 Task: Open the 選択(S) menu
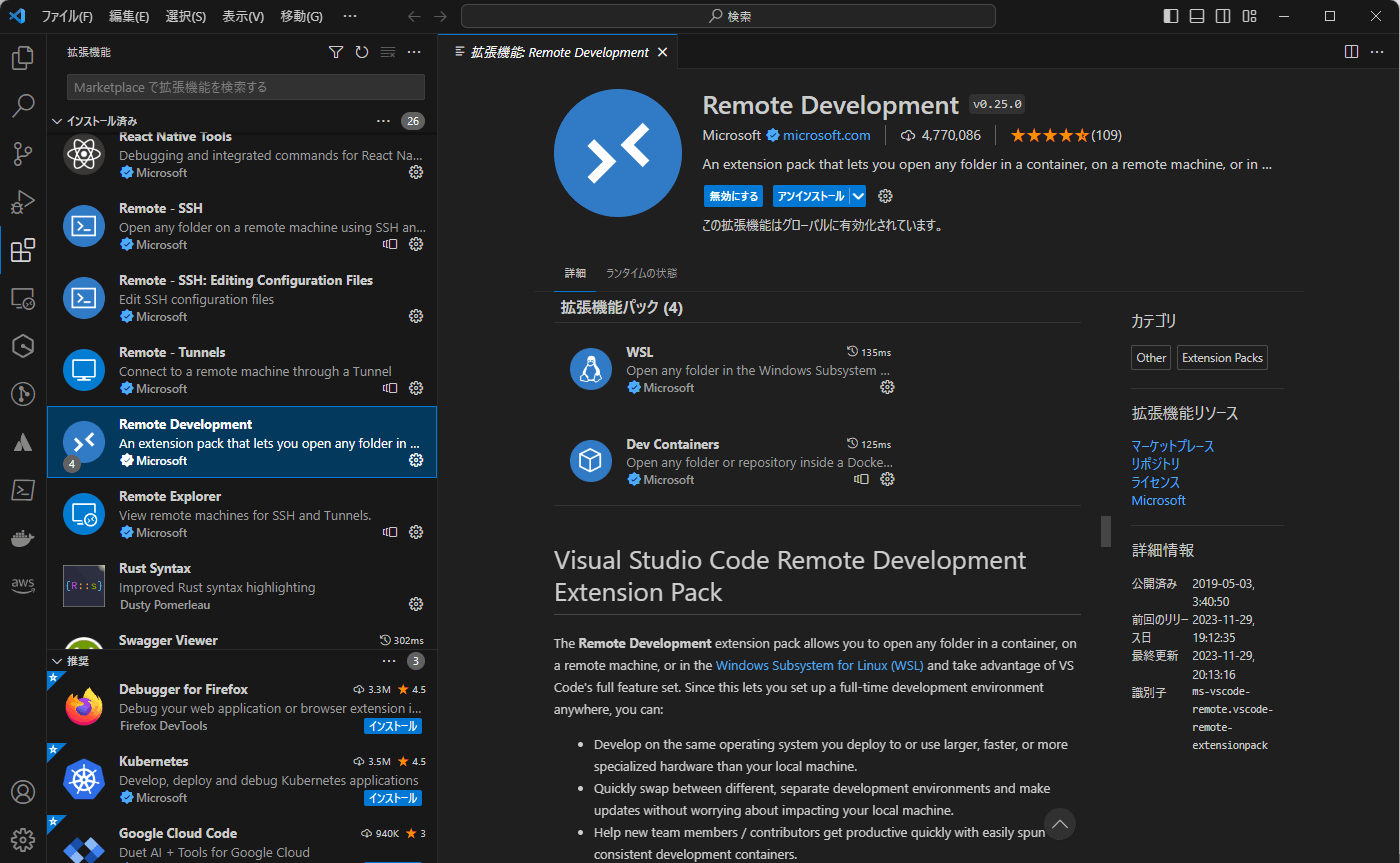186,16
